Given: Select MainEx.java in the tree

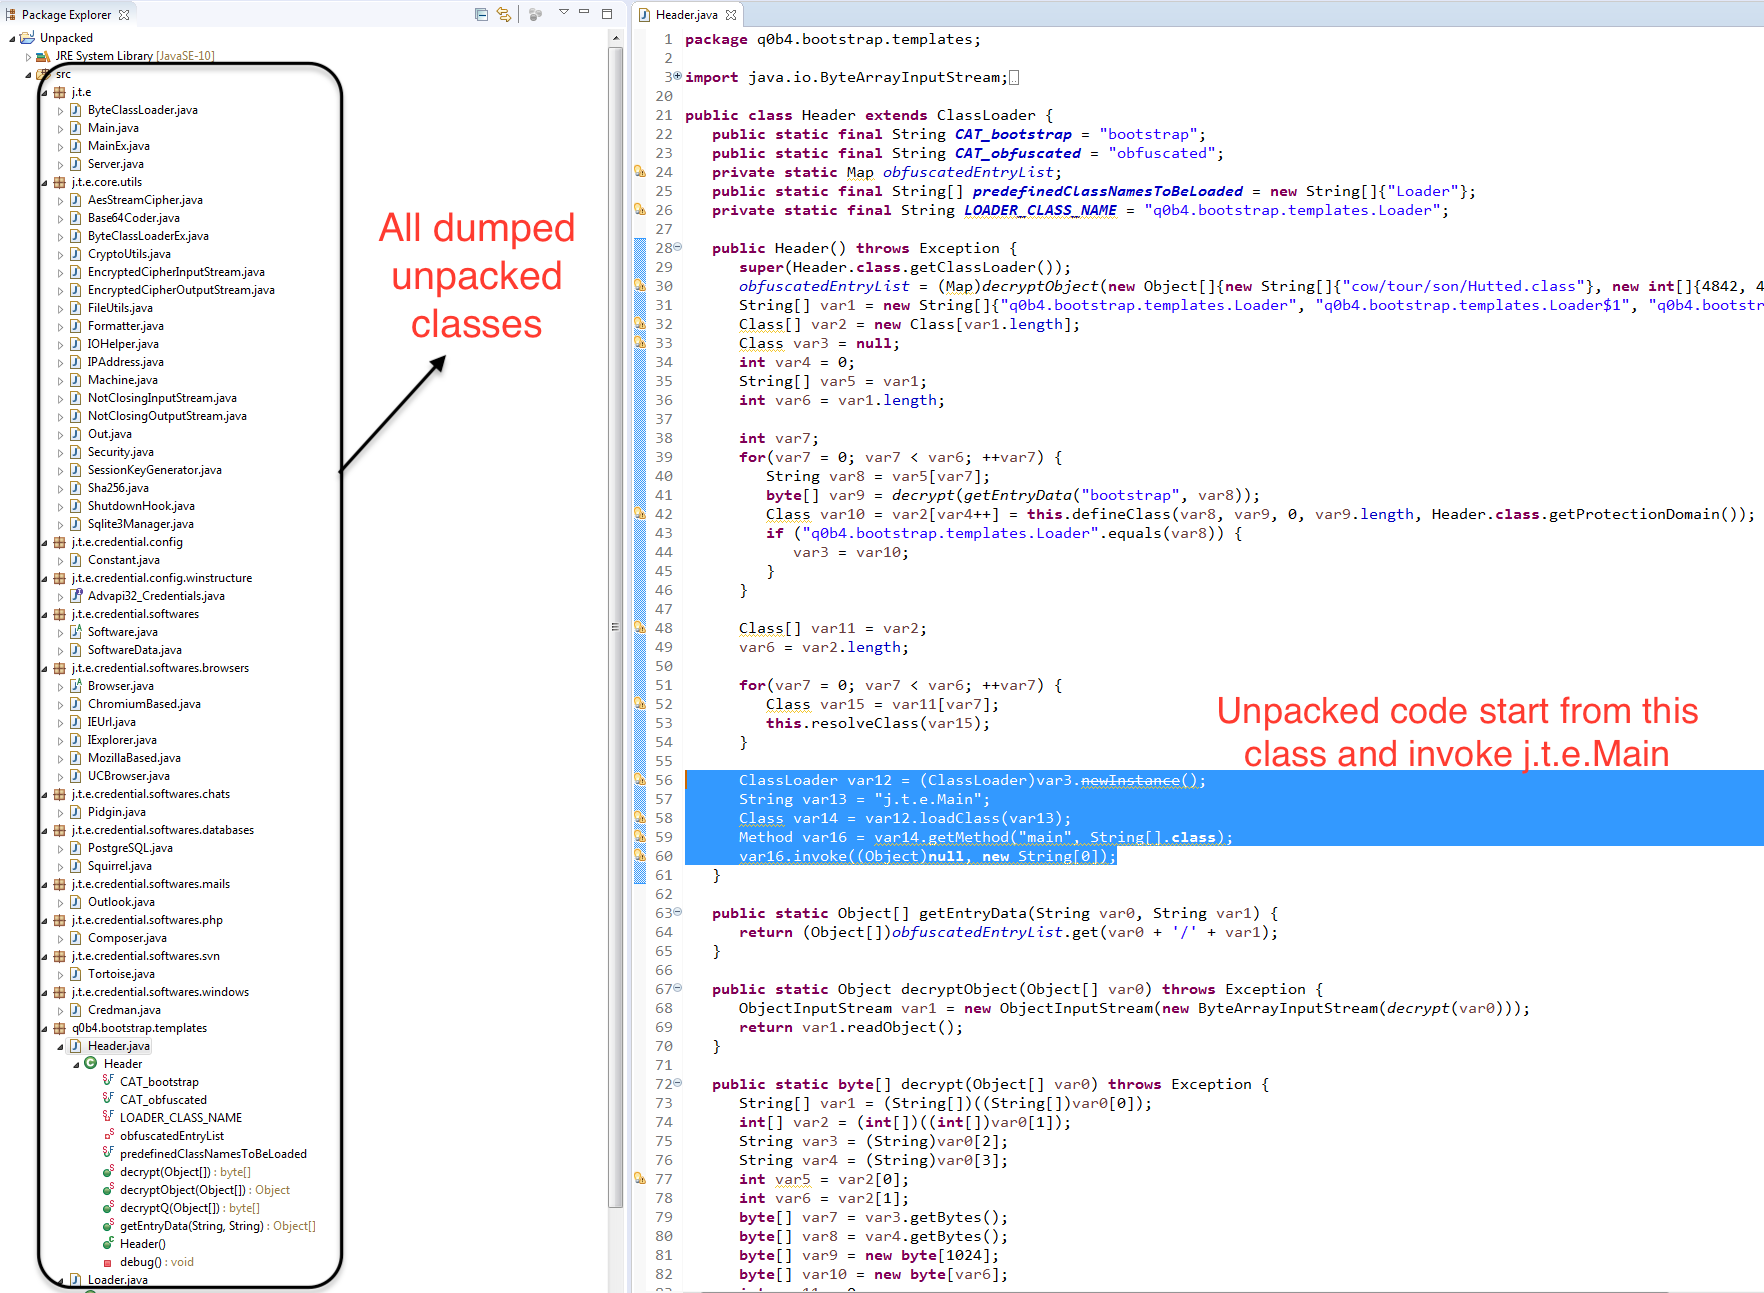Looking at the screenshot, I should tap(118, 146).
